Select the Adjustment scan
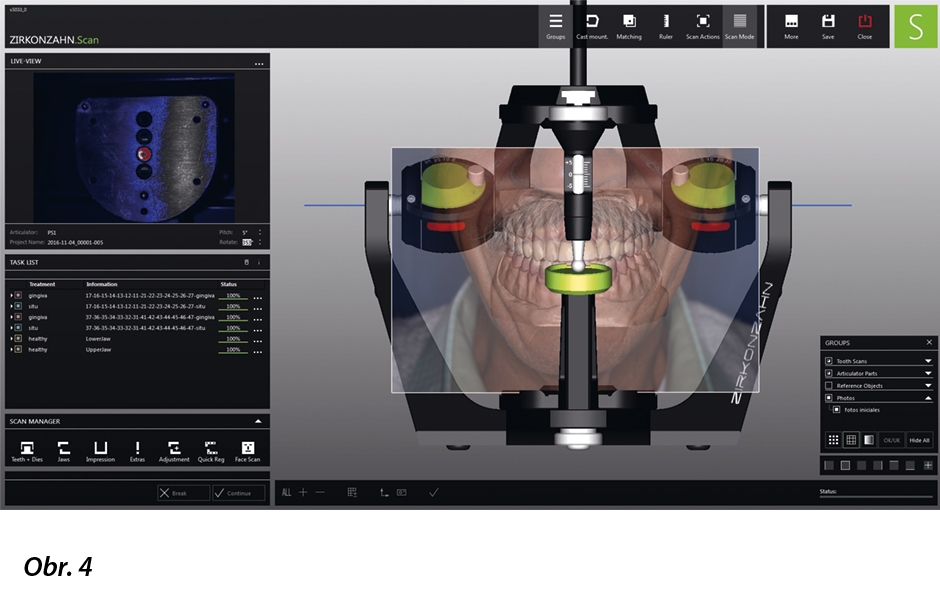 click(x=174, y=451)
